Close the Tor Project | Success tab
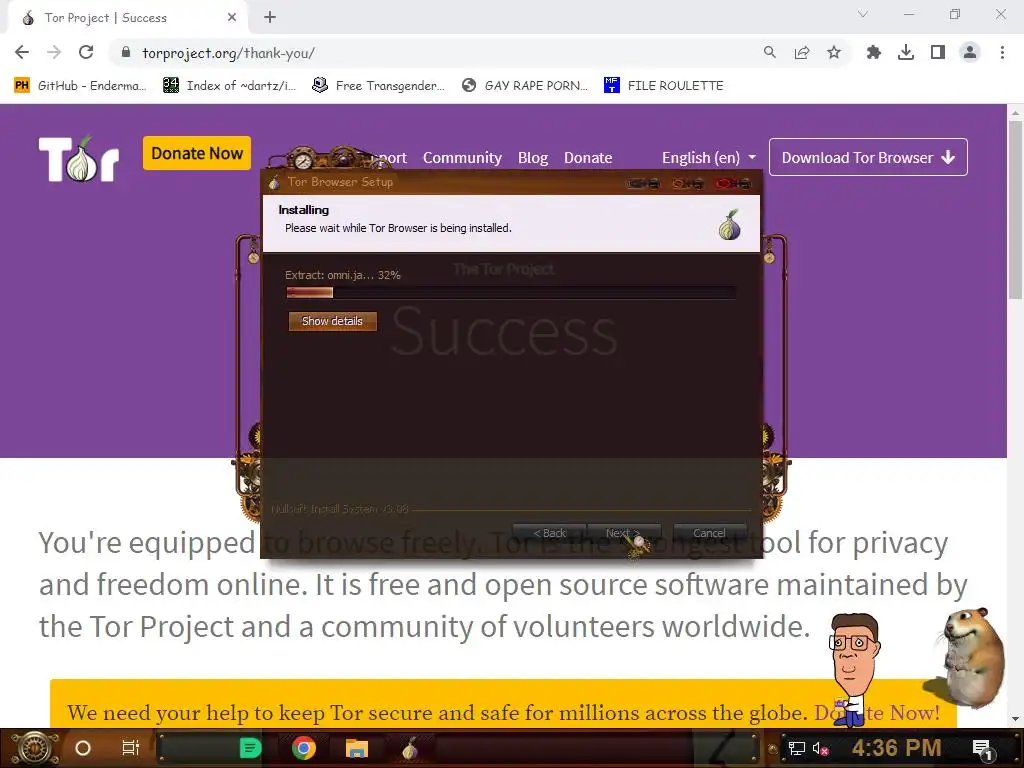 232,18
